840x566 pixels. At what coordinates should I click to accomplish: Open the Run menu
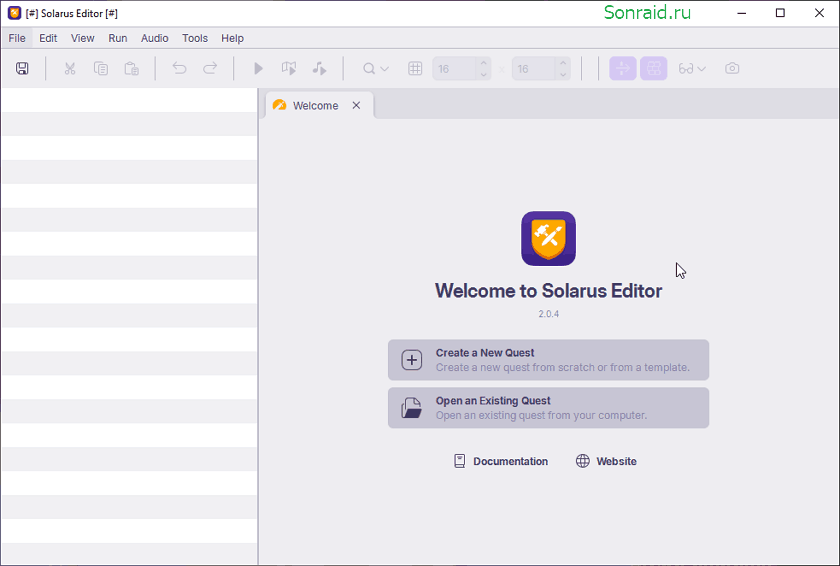click(x=118, y=38)
